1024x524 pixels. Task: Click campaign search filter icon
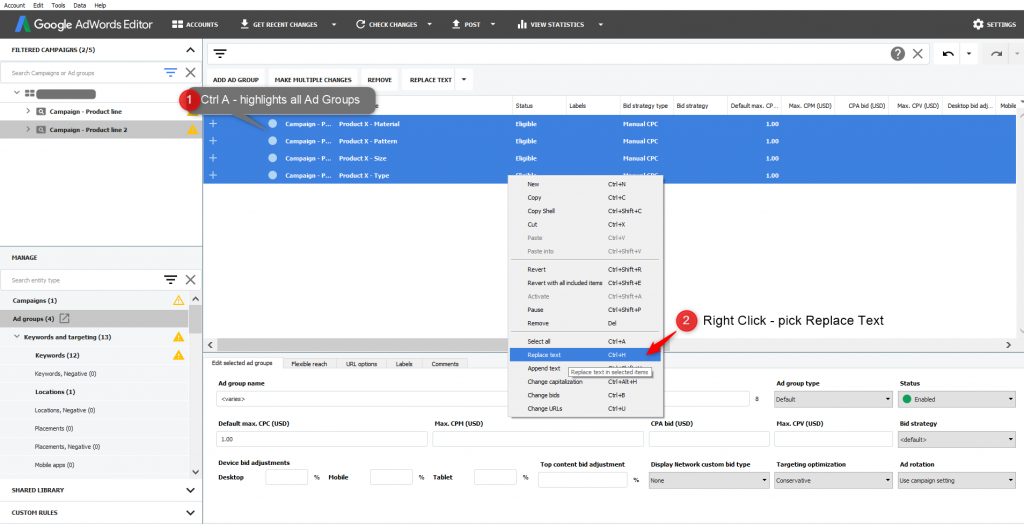tap(170, 73)
